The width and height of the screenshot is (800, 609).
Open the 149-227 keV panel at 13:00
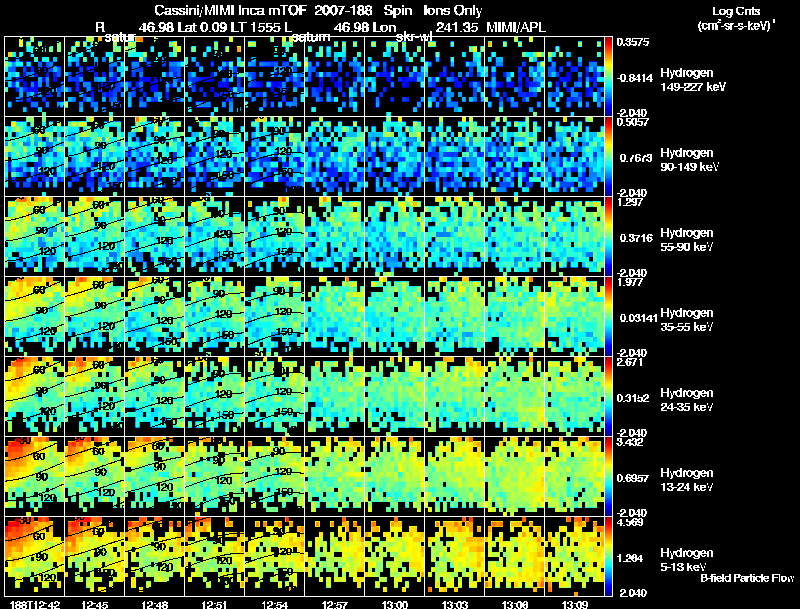pos(395,76)
